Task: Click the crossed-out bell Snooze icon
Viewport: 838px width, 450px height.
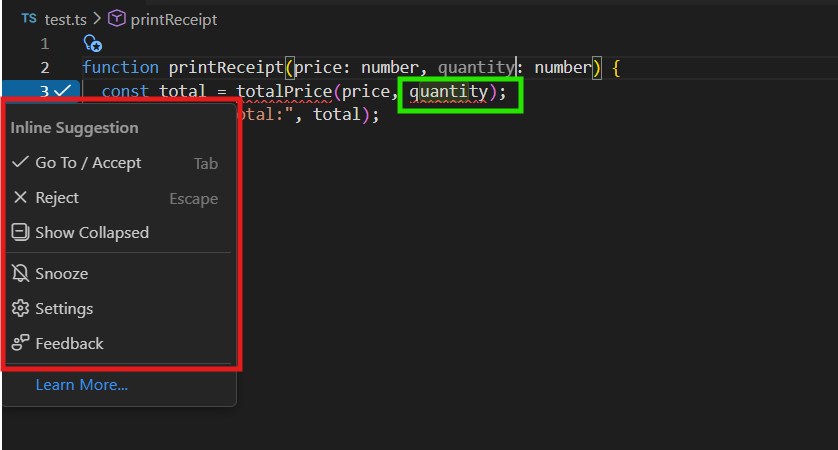Action: [20, 273]
